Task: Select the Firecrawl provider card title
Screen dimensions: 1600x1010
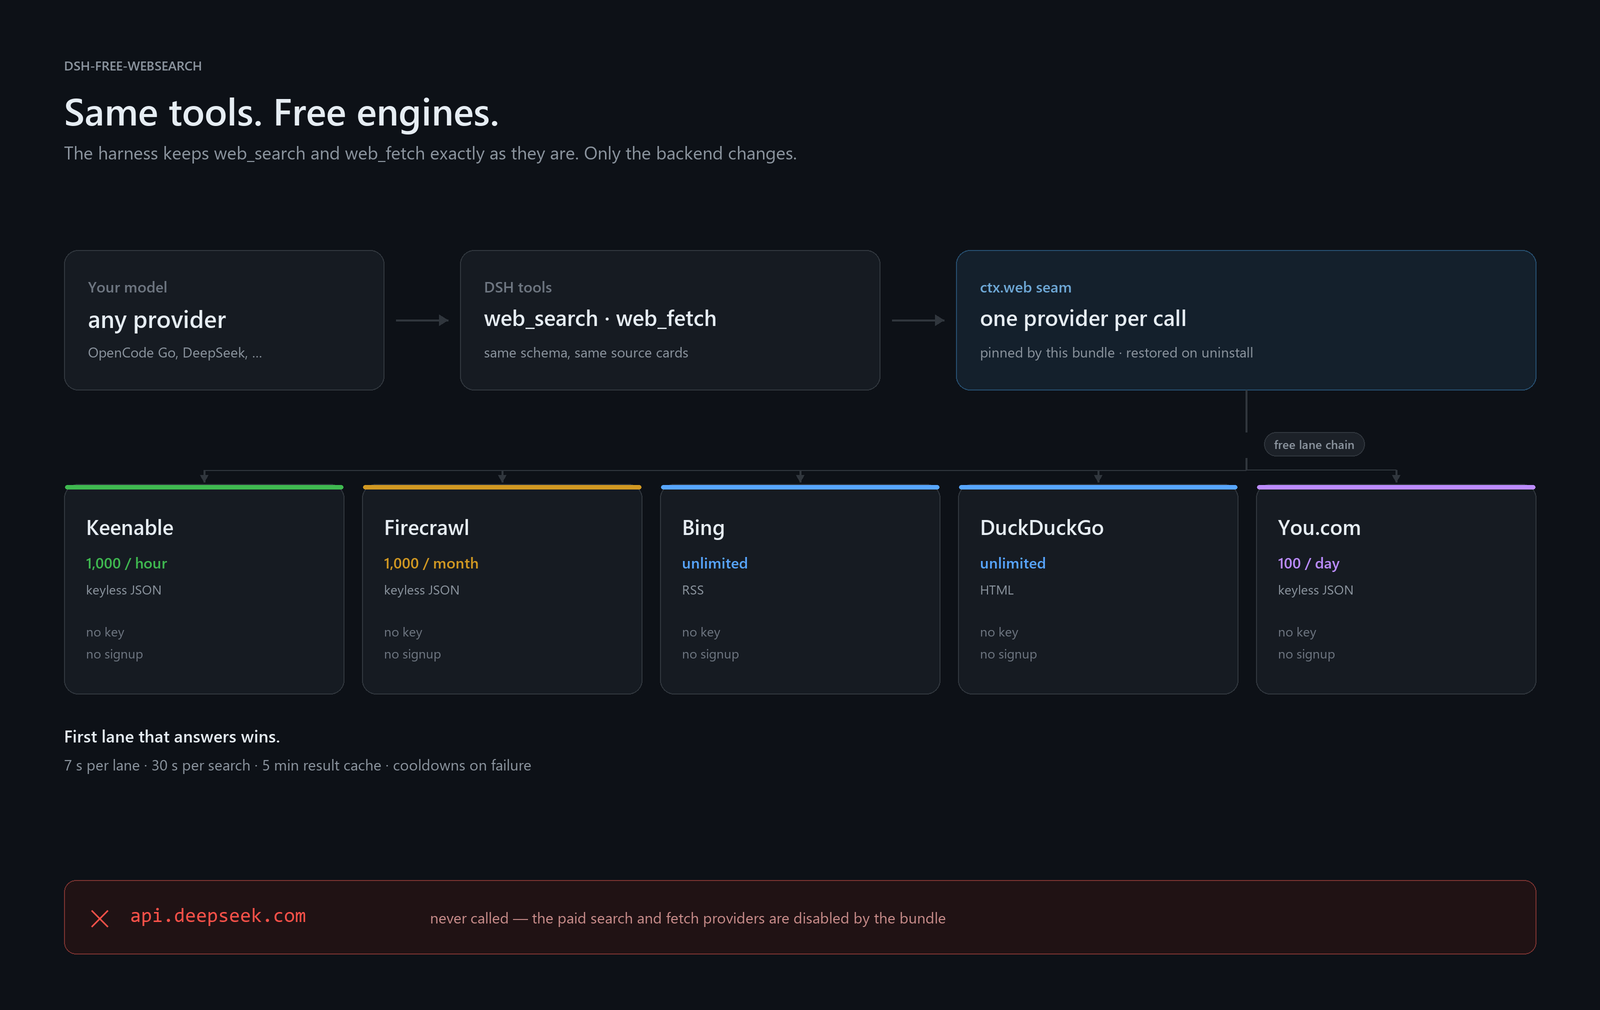Action: tap(426, 528)
